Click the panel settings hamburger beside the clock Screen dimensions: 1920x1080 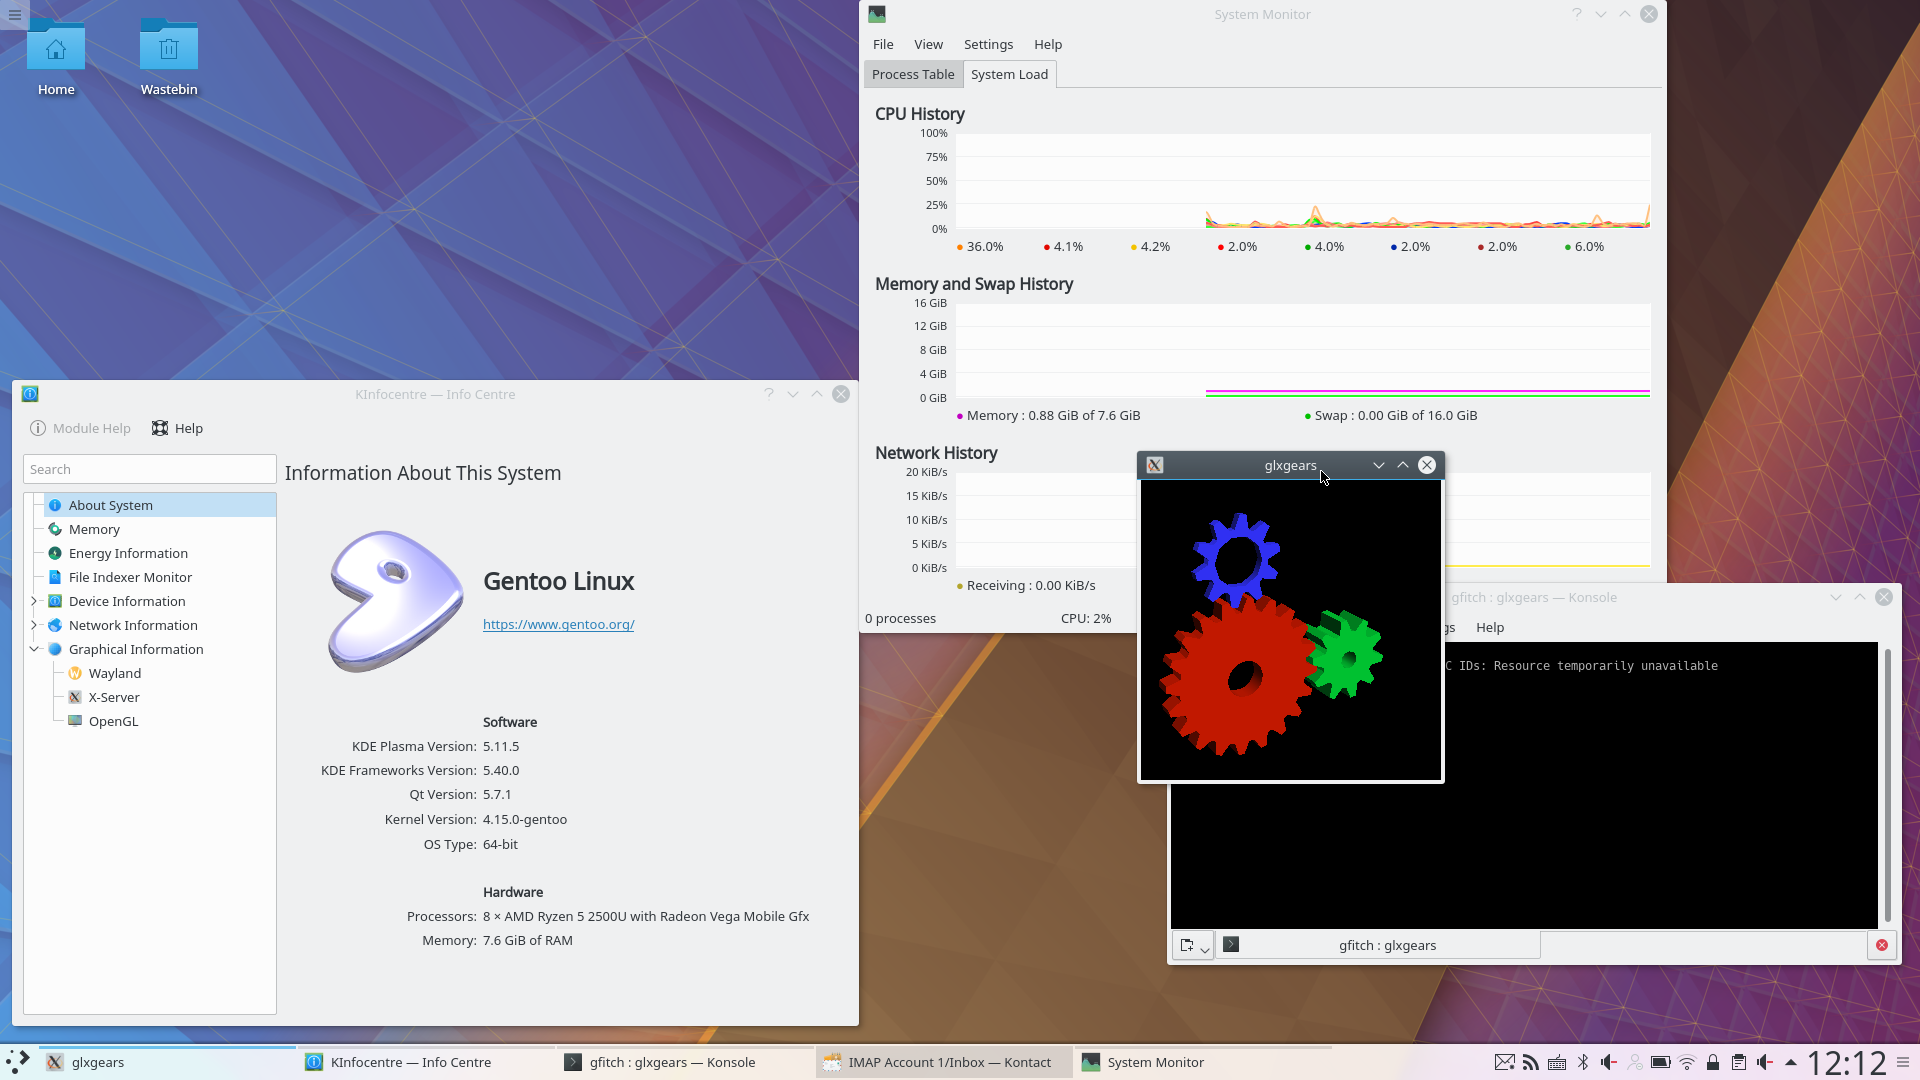click(1903, 1062)
